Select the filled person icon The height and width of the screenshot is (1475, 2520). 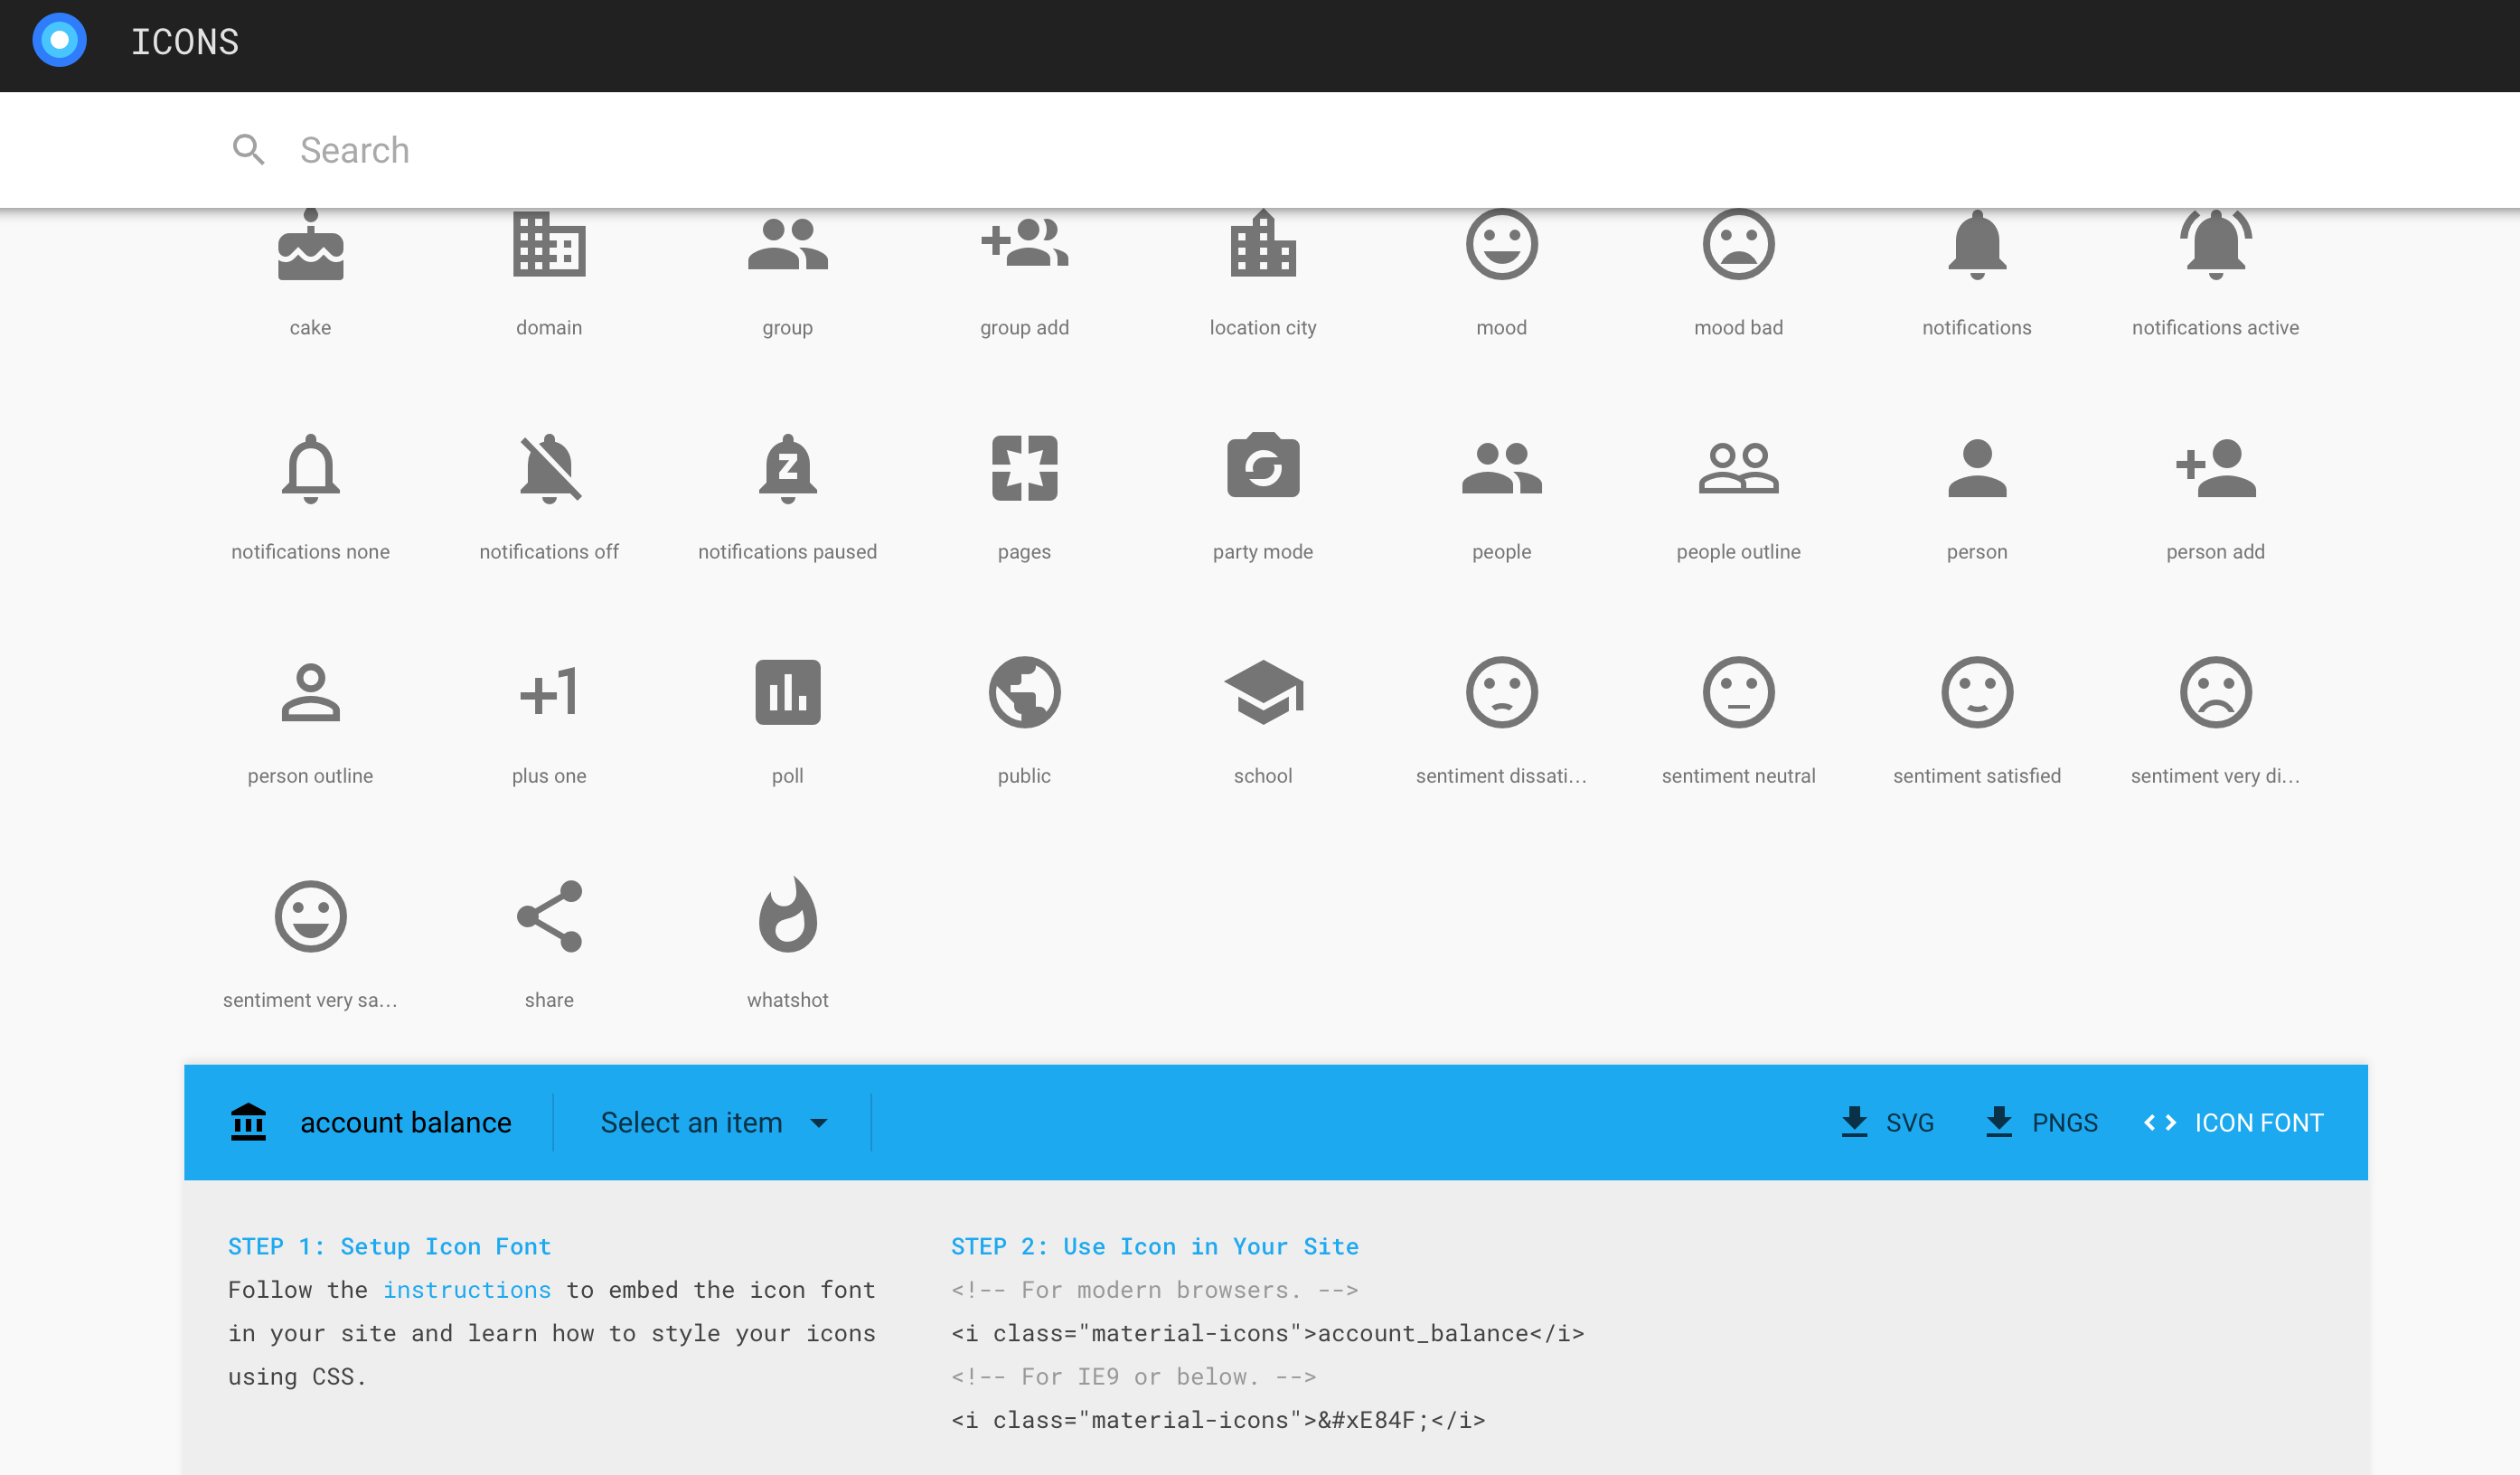pyautogui.click(x=1977, y=468)
